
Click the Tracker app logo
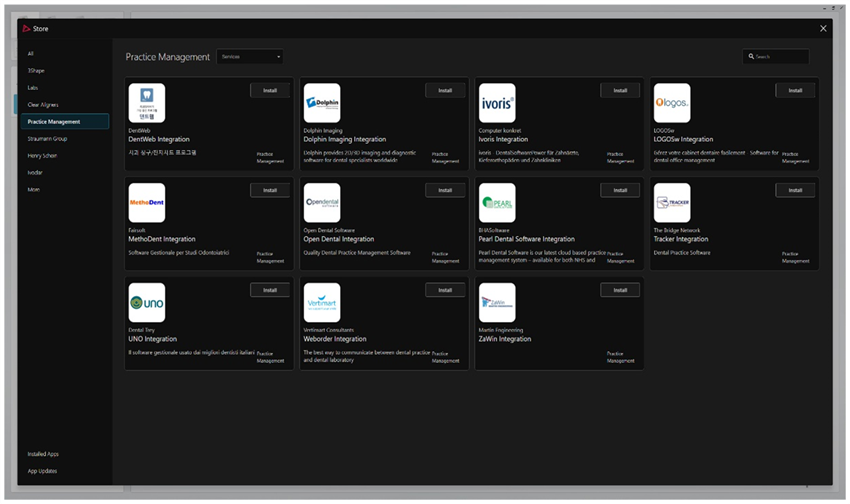[672, 202]
